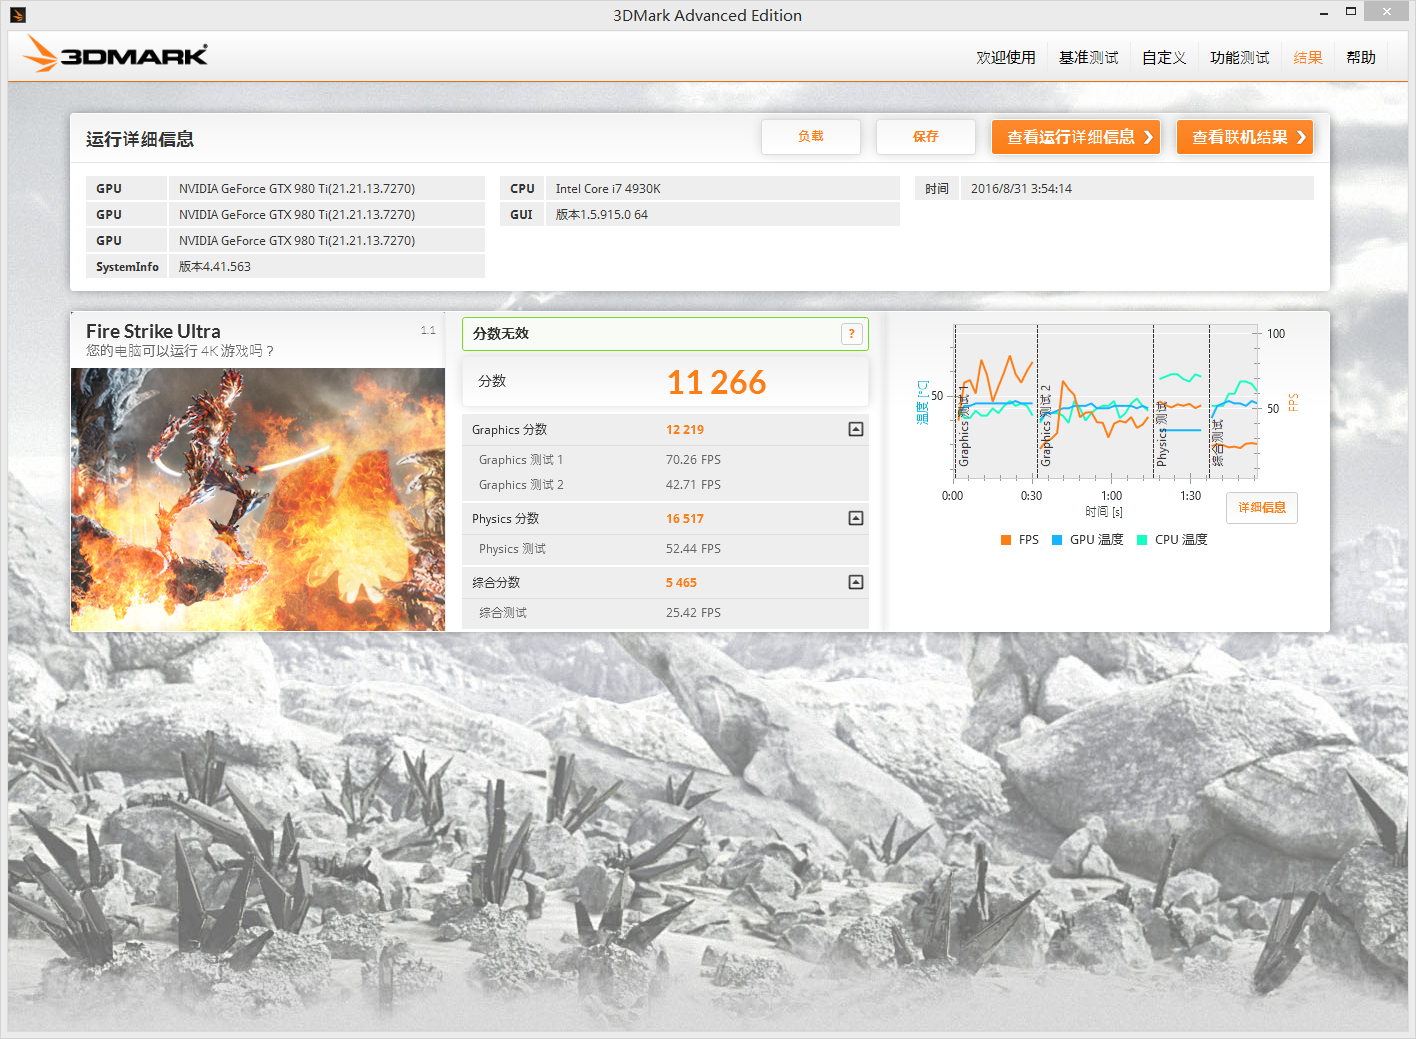Open the 帮助 tab
The width and height of the screenshot is (1416, 1039).
[1361, 58]
